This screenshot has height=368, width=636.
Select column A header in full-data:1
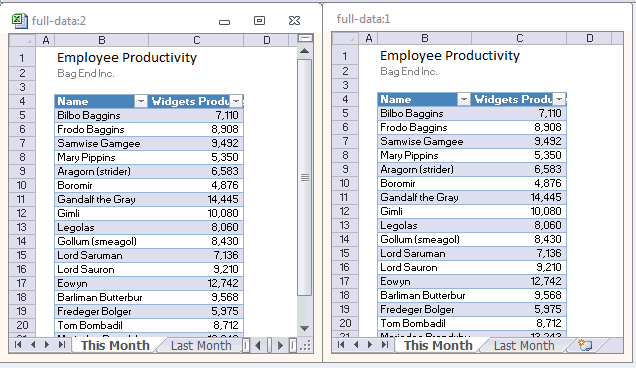[x=368, y=38]
